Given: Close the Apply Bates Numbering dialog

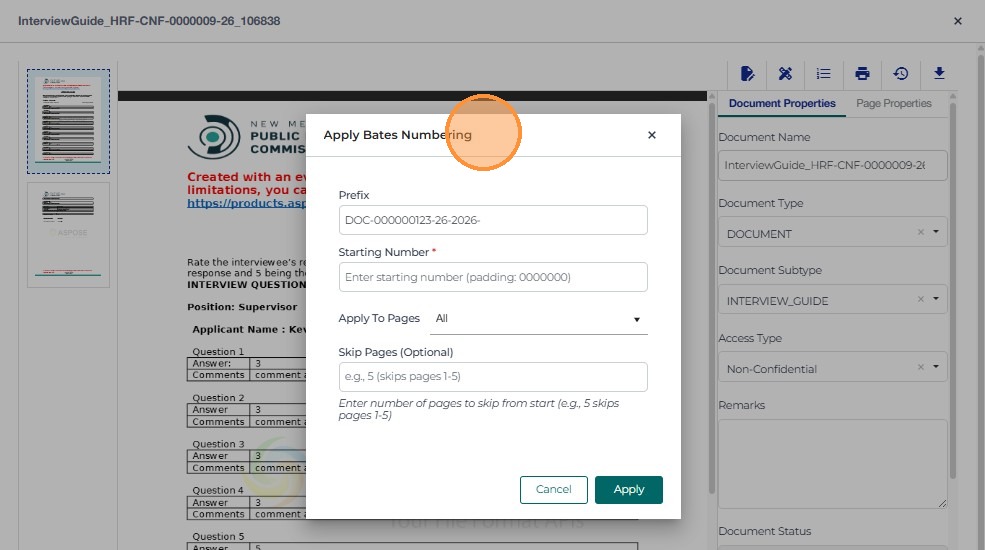Looking at the screenshot, I should coord(651,135).
